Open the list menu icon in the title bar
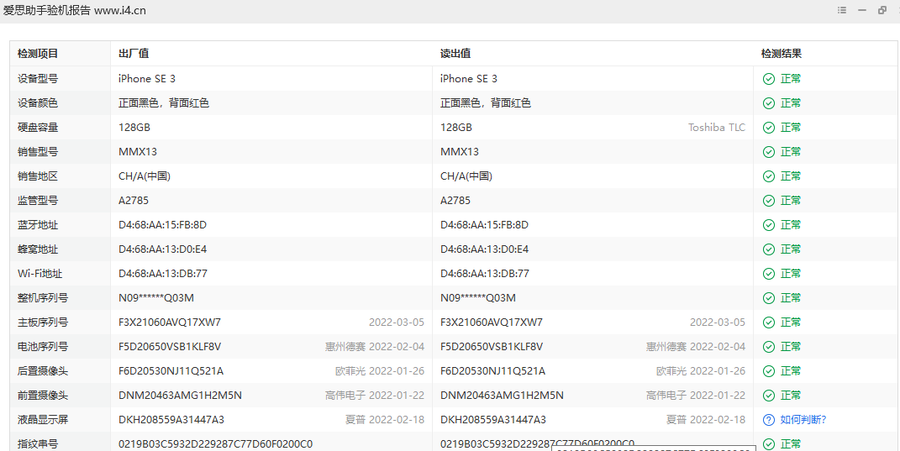The image size is (900, 451). click(x=842, y=10)
